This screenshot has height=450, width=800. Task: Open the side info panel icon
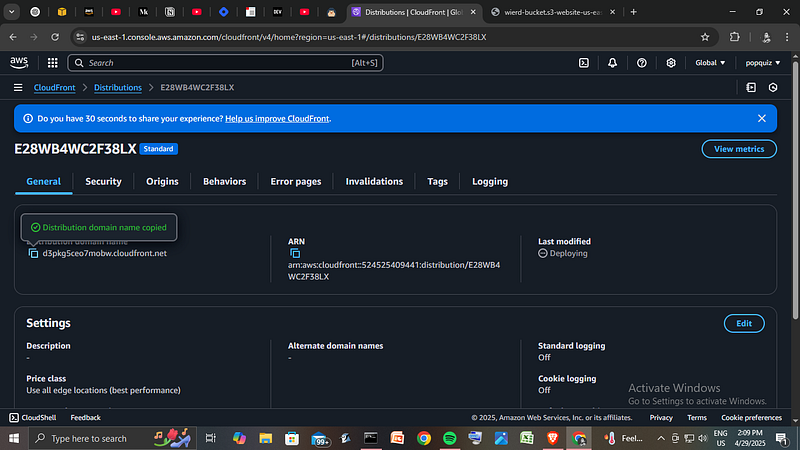click(751, 88)
